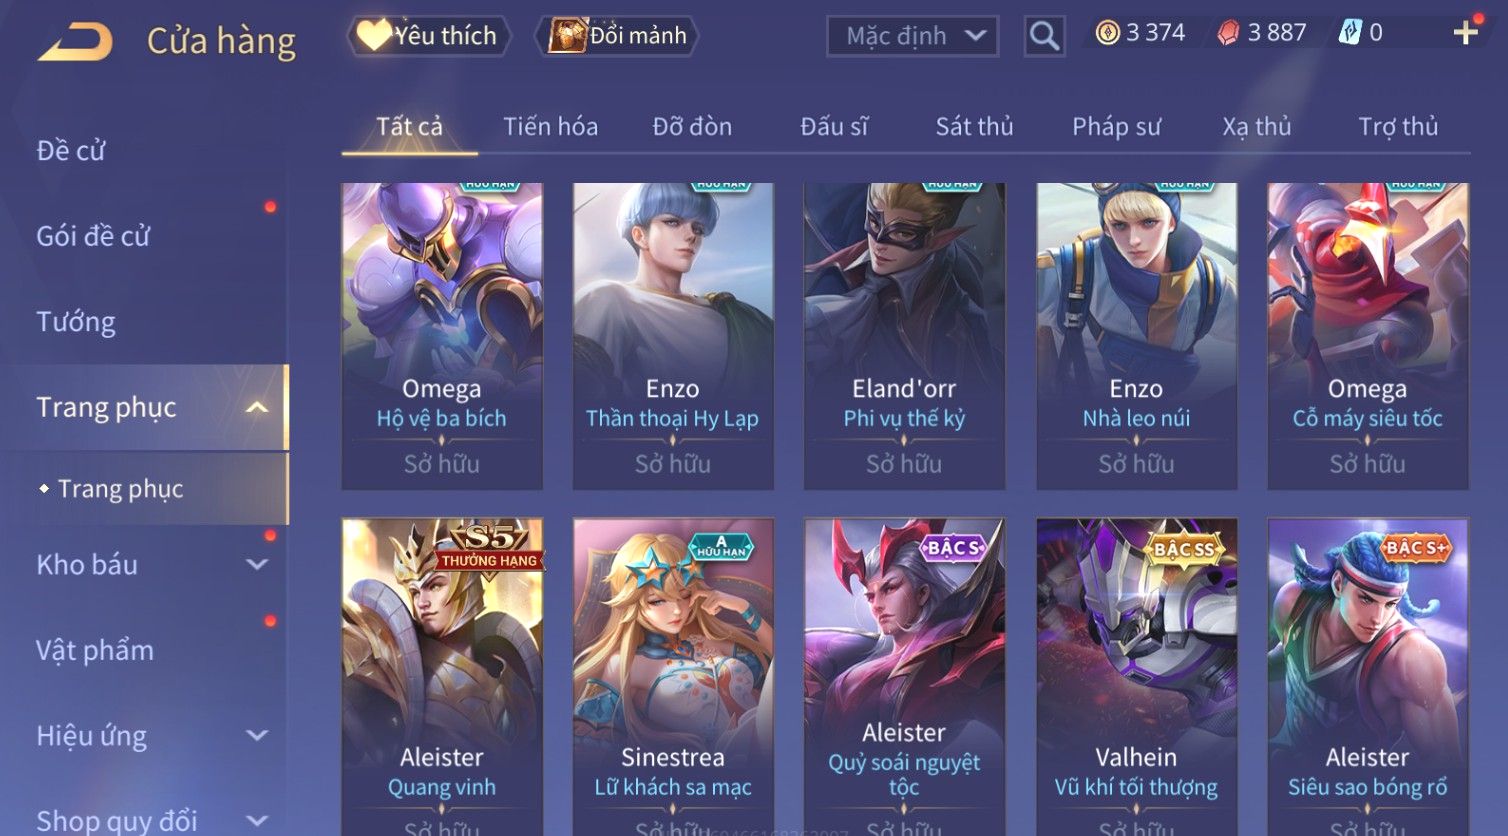Open the Mặc định sort dropdown
Image resolution: width=1508 pixels, height=836 pixels.
click(x=912, y=36)
